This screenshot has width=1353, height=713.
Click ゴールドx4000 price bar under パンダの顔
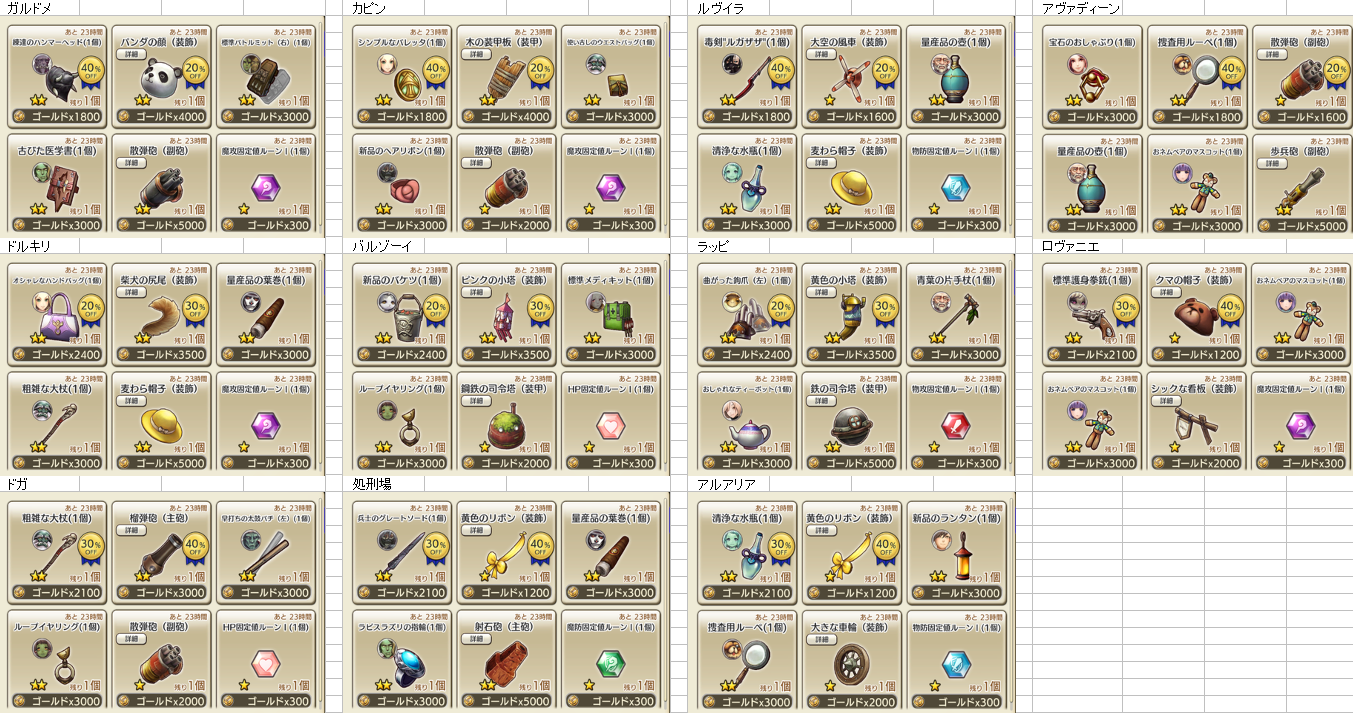pos(160,116)
